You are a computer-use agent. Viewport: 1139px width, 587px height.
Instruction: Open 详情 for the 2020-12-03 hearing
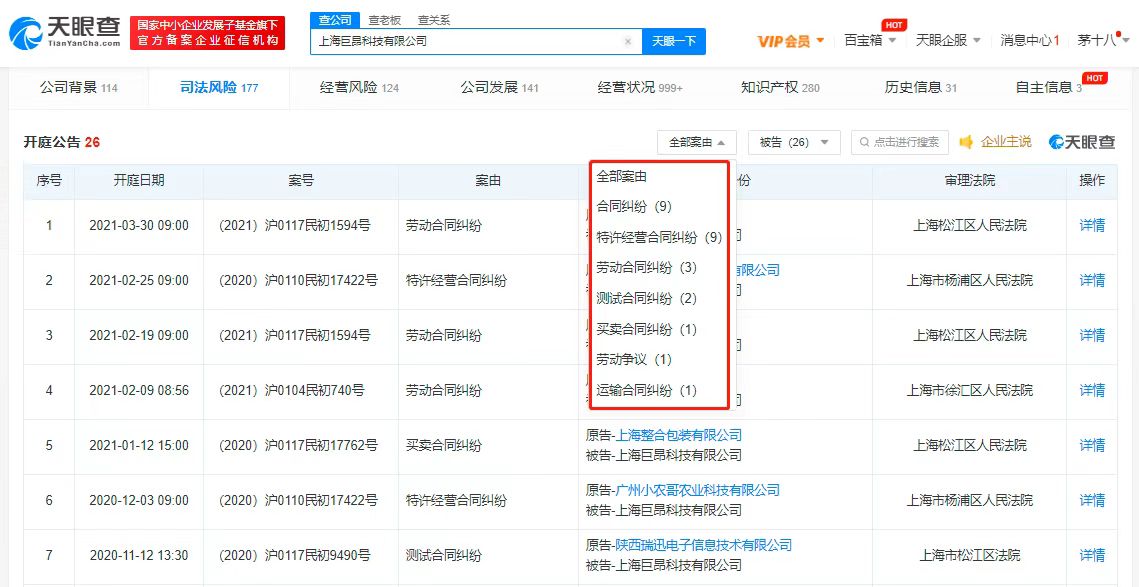(1092, 501)
